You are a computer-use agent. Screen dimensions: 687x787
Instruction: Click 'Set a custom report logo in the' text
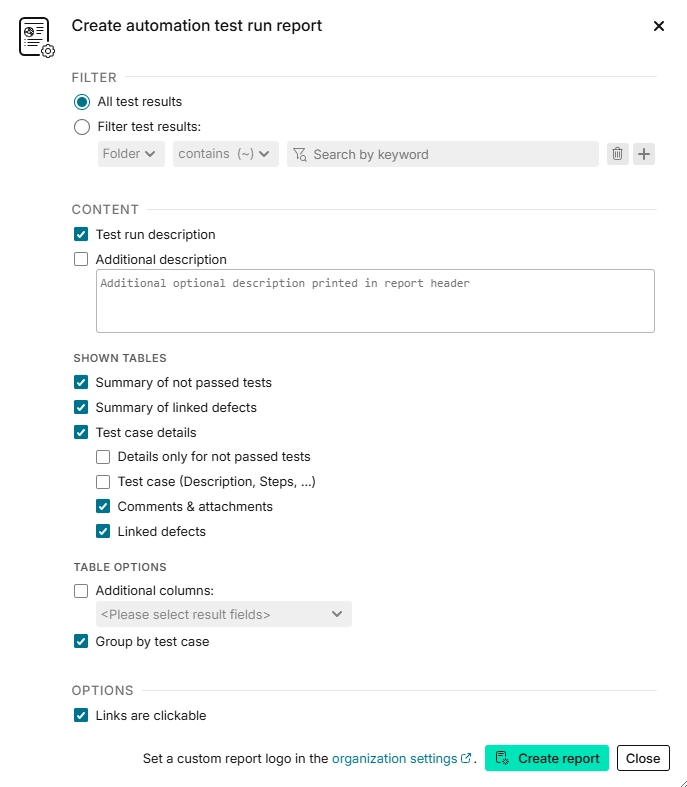tap(235, 758)
